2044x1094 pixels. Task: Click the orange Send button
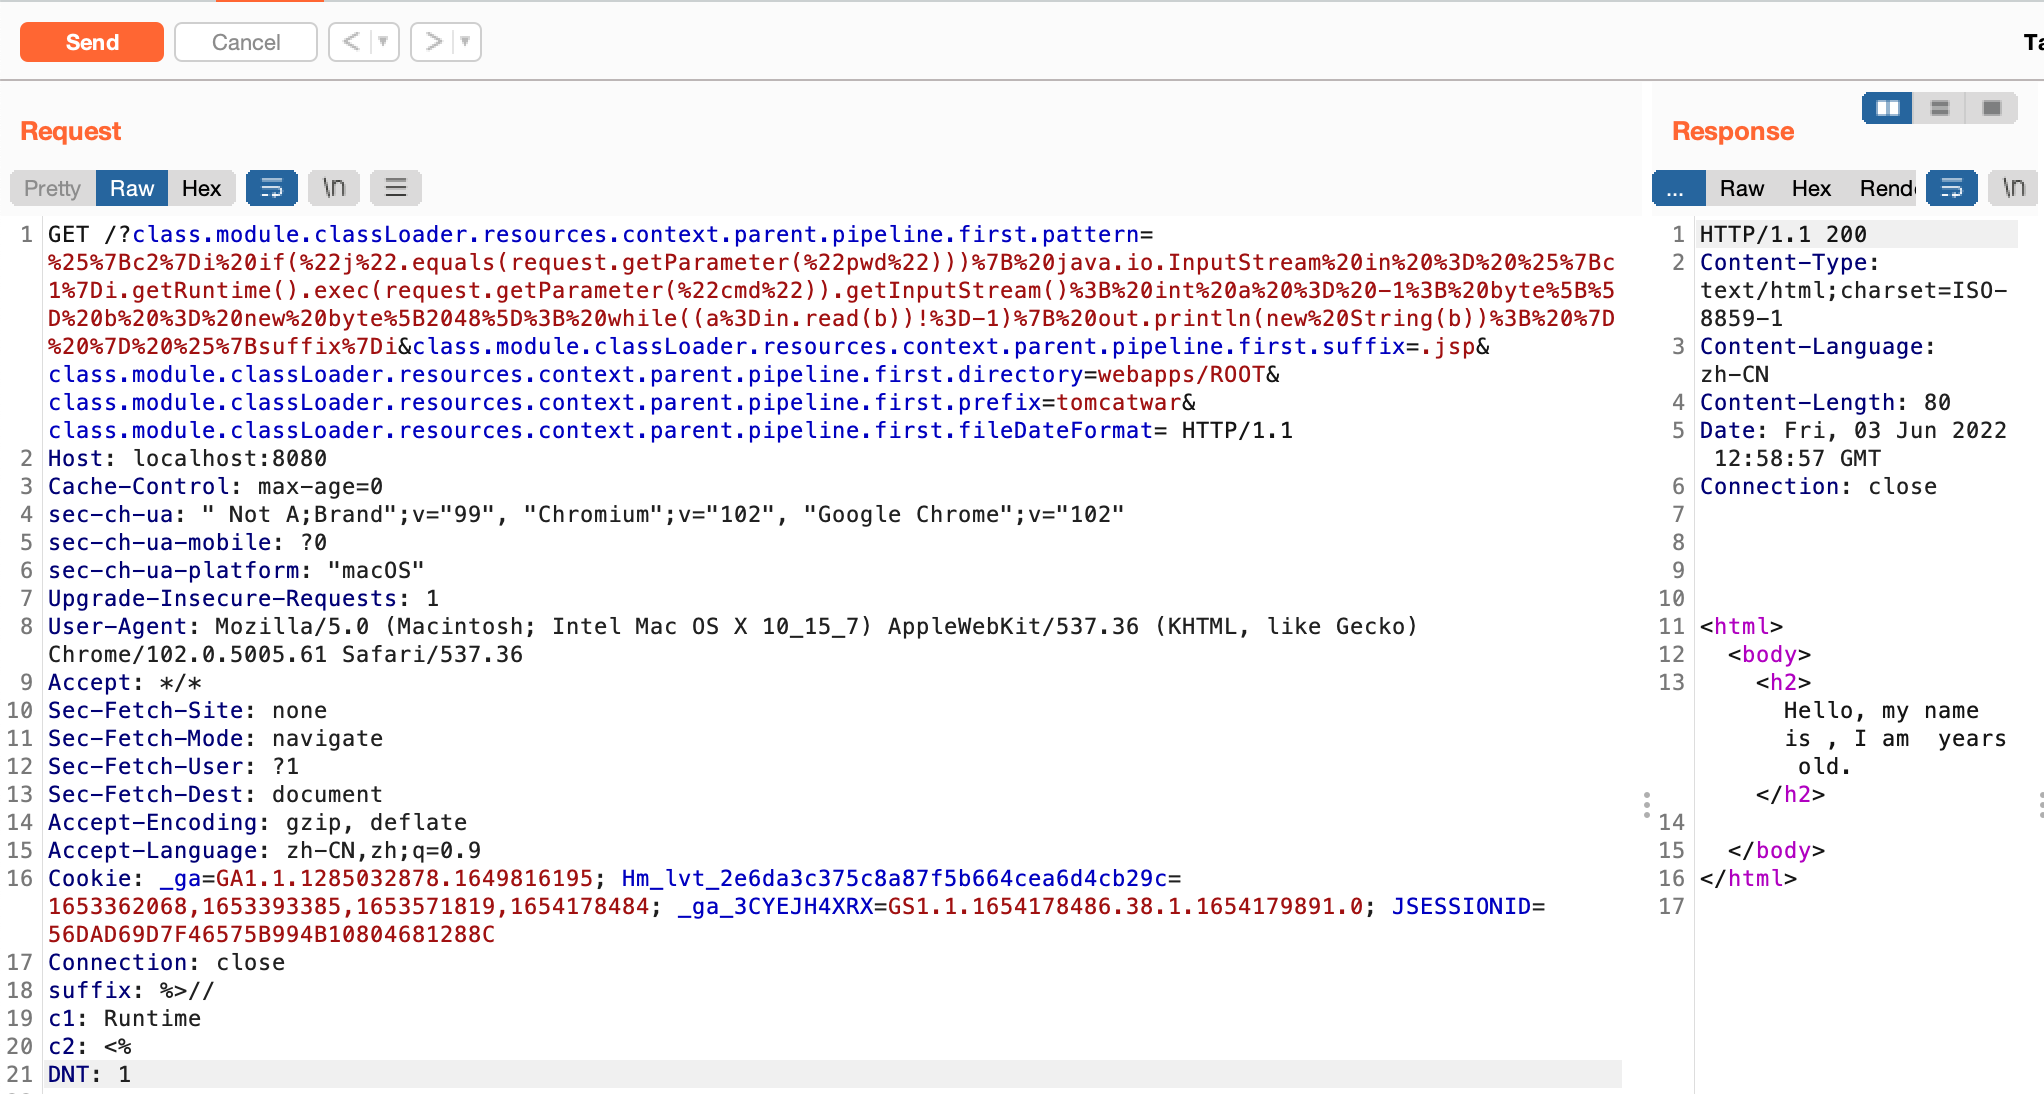point(92,42)
